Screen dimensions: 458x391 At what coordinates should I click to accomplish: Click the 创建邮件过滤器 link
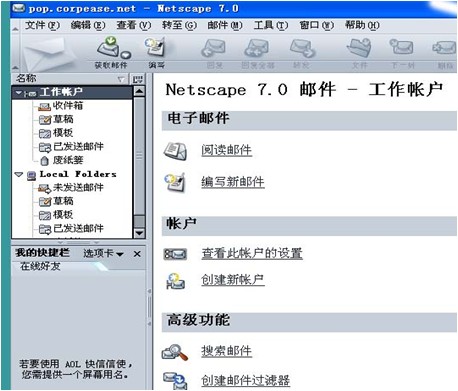(245, 380)
